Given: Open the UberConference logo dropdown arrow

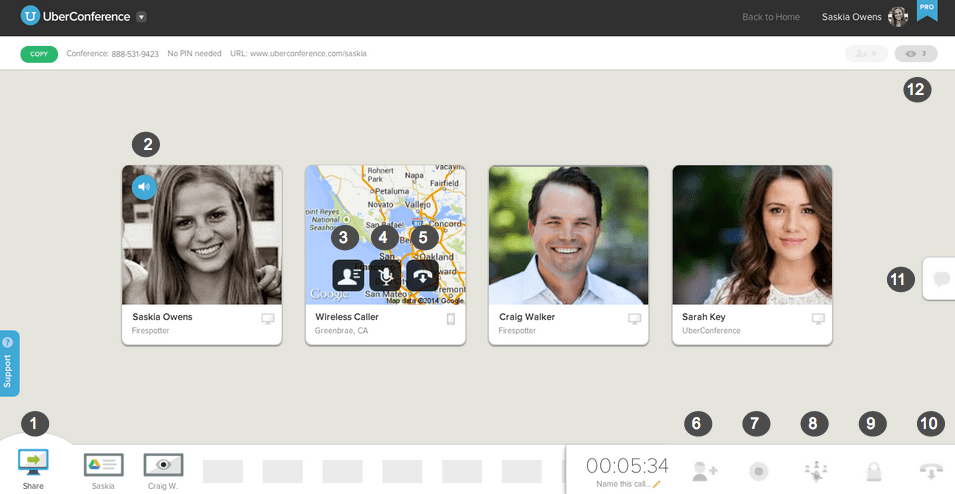Looking at the screenshot, I should click(141, 17).
